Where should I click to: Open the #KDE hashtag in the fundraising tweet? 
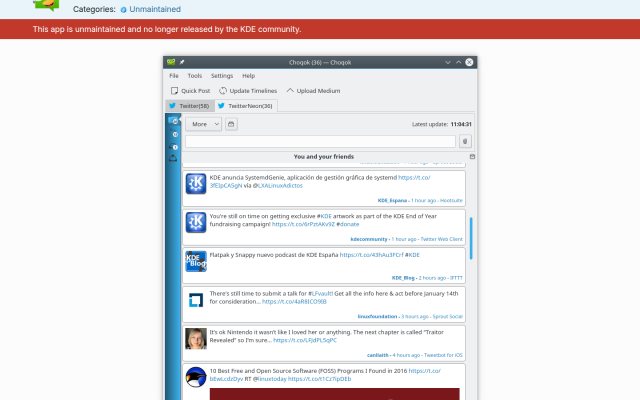324,216
